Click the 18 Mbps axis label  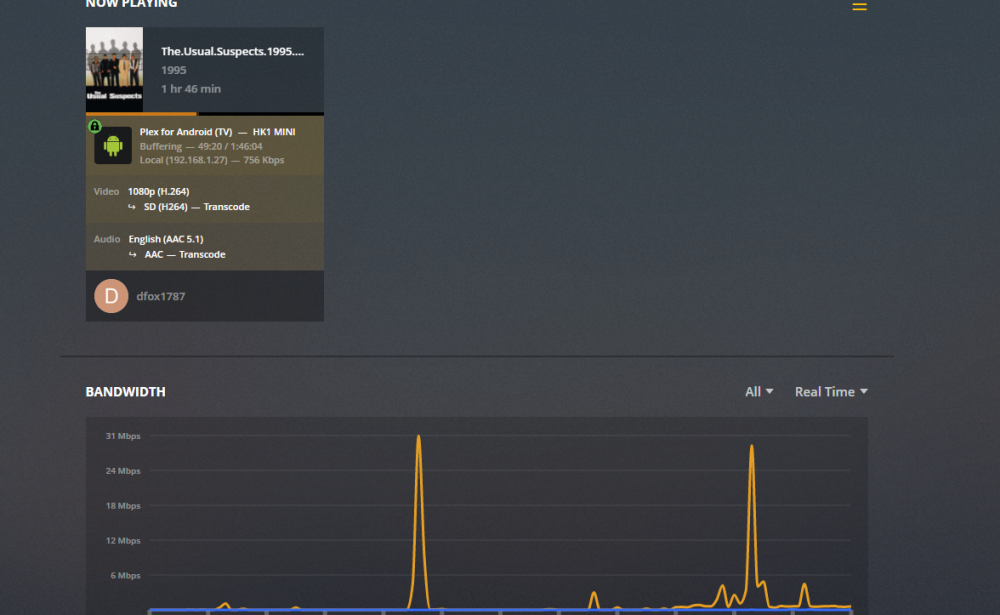(x=123, y=506)
